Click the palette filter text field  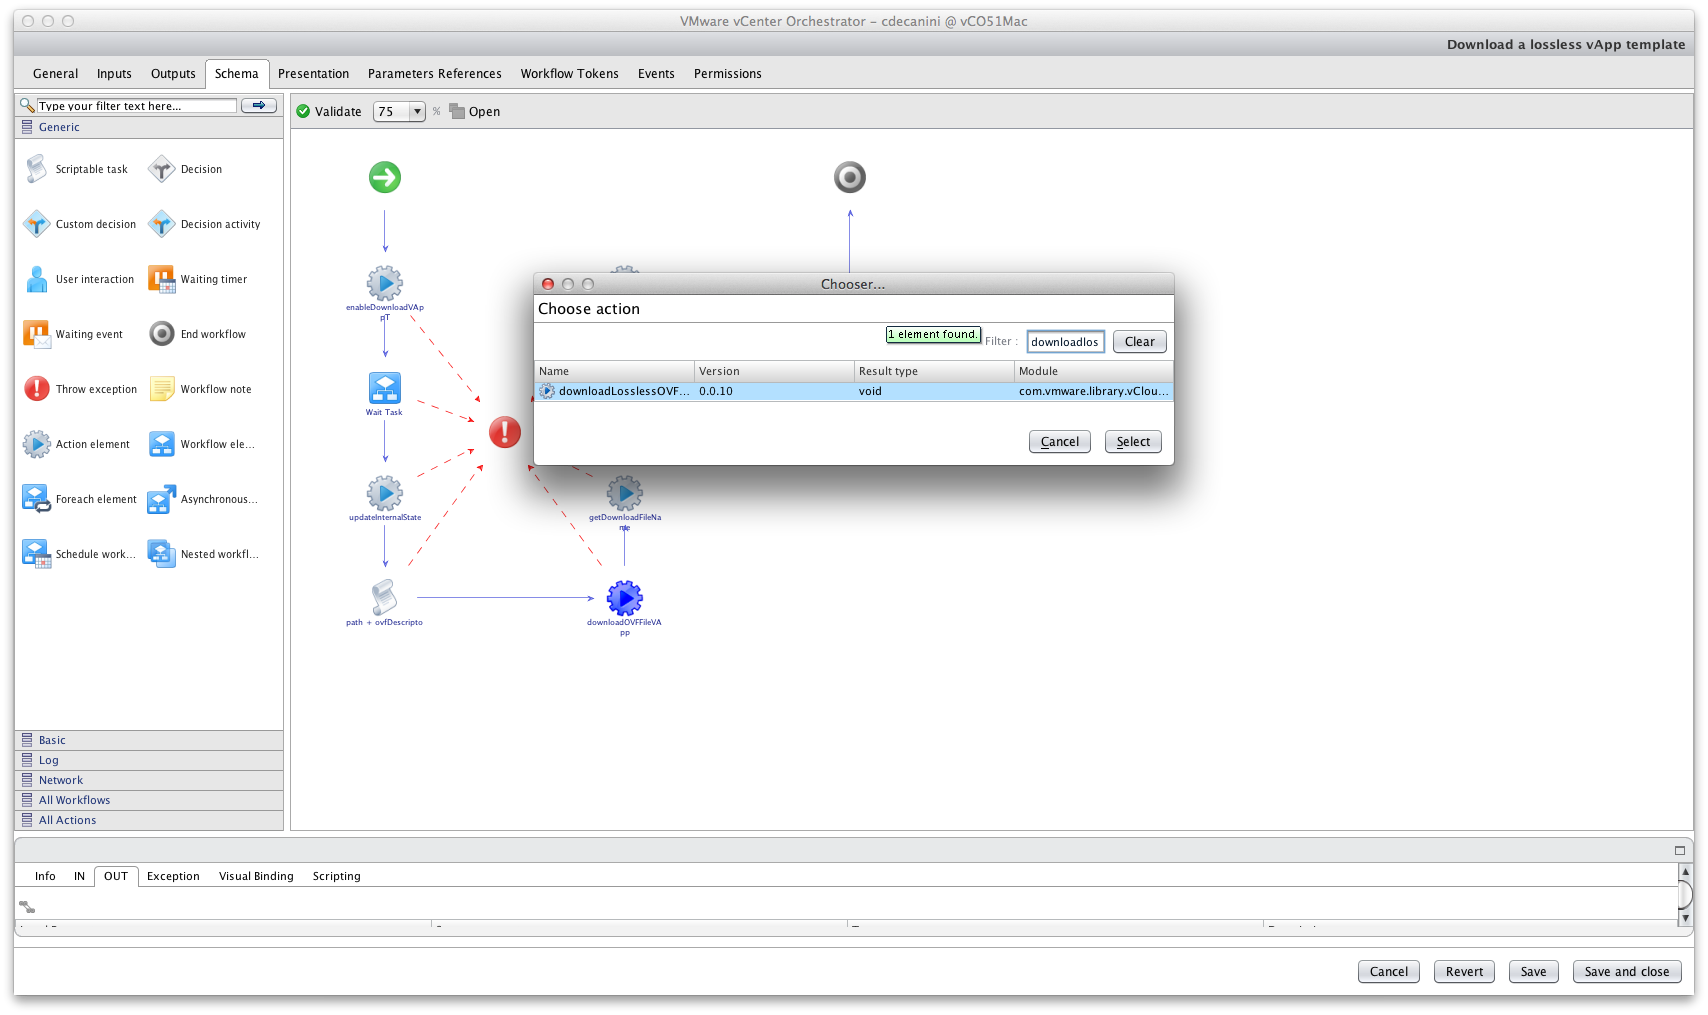pyautogui.click(x=137, y=105)
